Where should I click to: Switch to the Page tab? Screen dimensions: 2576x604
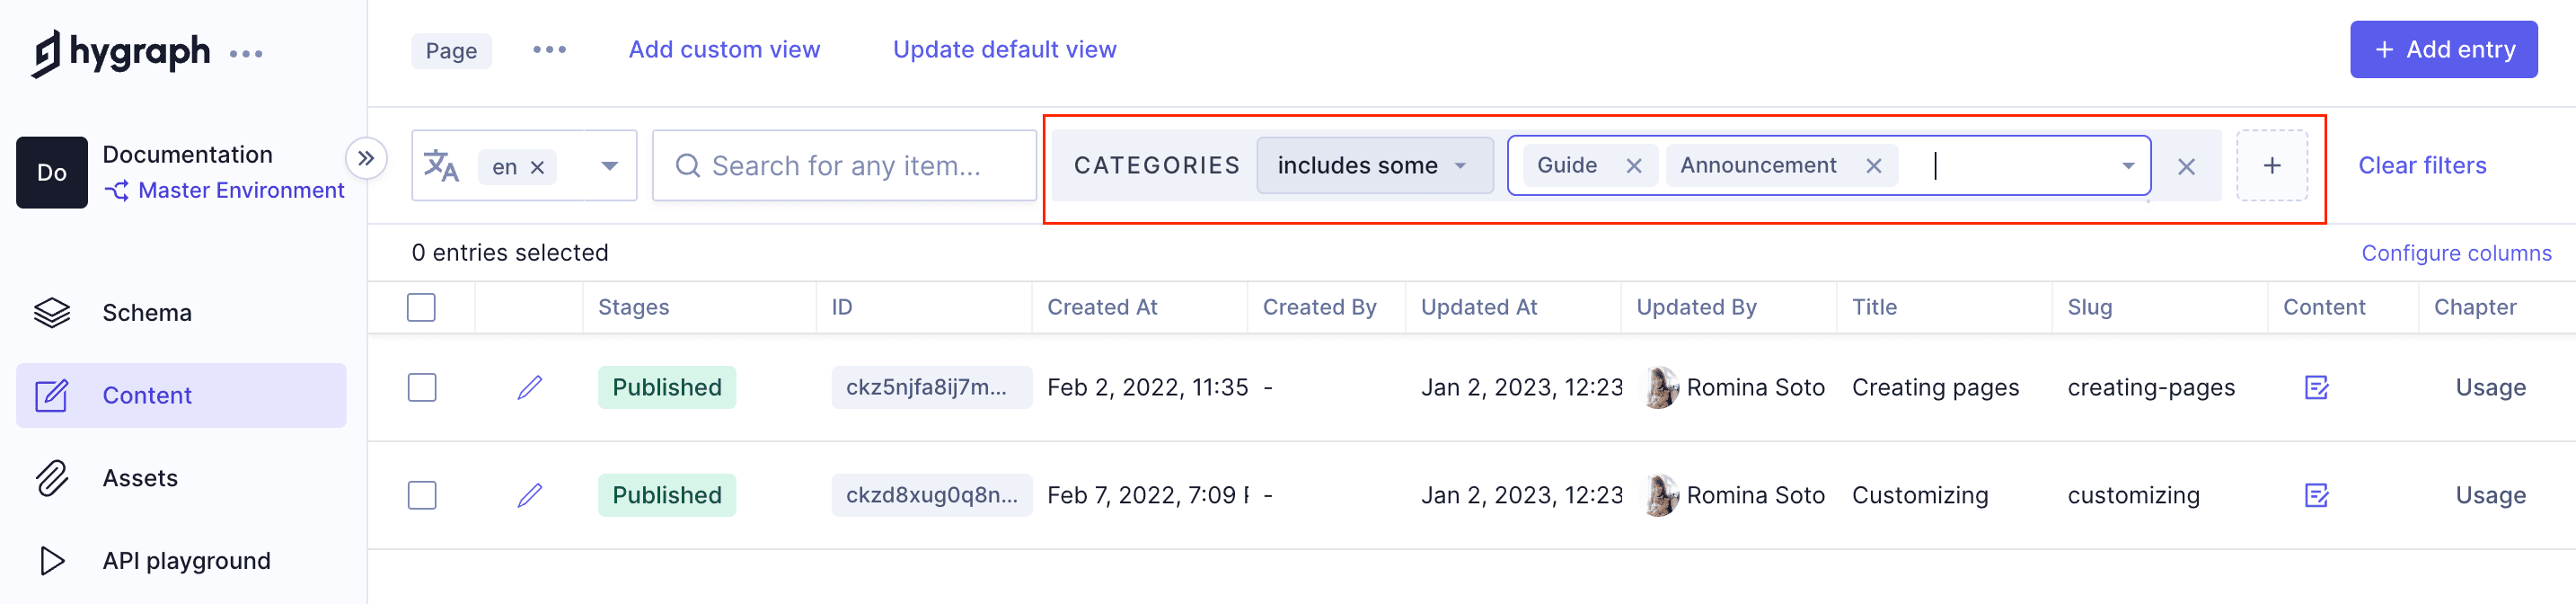[451, 49]
